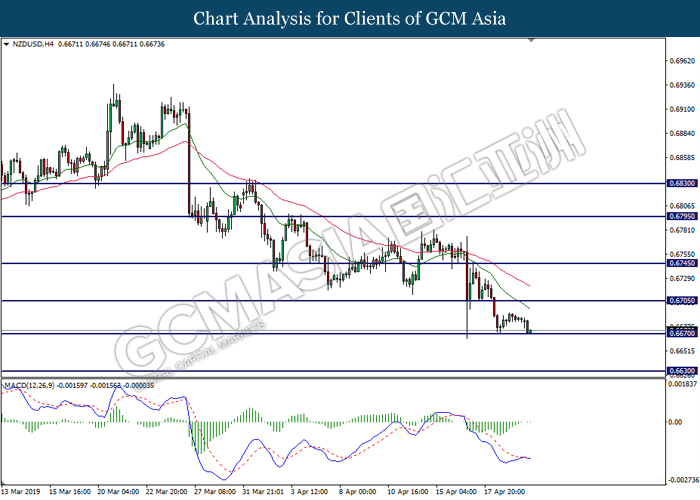
Task: Select the 0.67950 price level label
Action: click(x=682, y=216)
